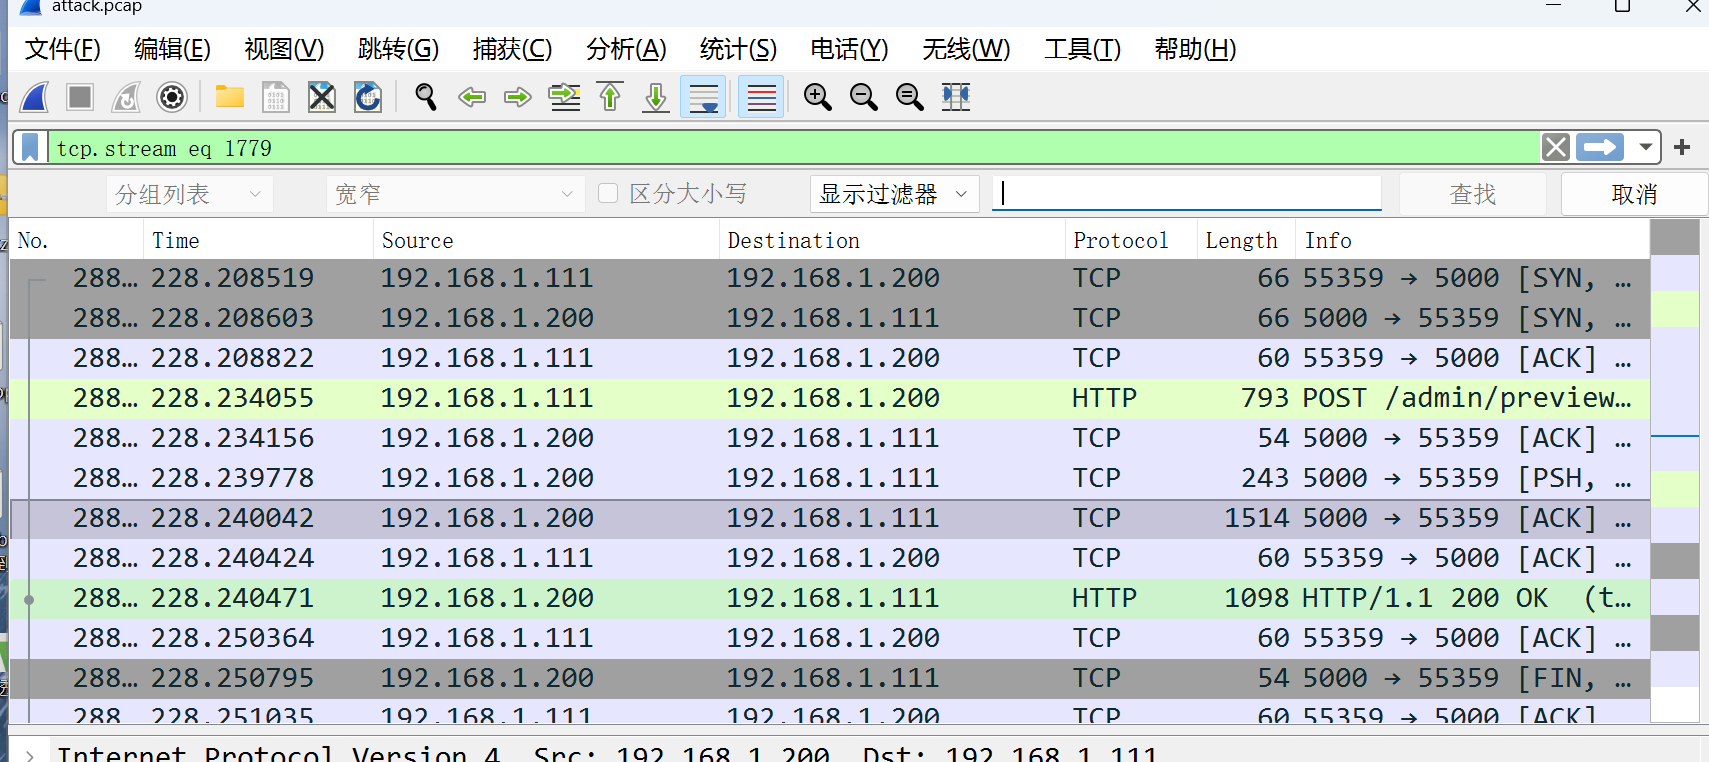Click the zoom in magnifier icon
Viewport: 1709px width, 762px height.
click(818, 97)
